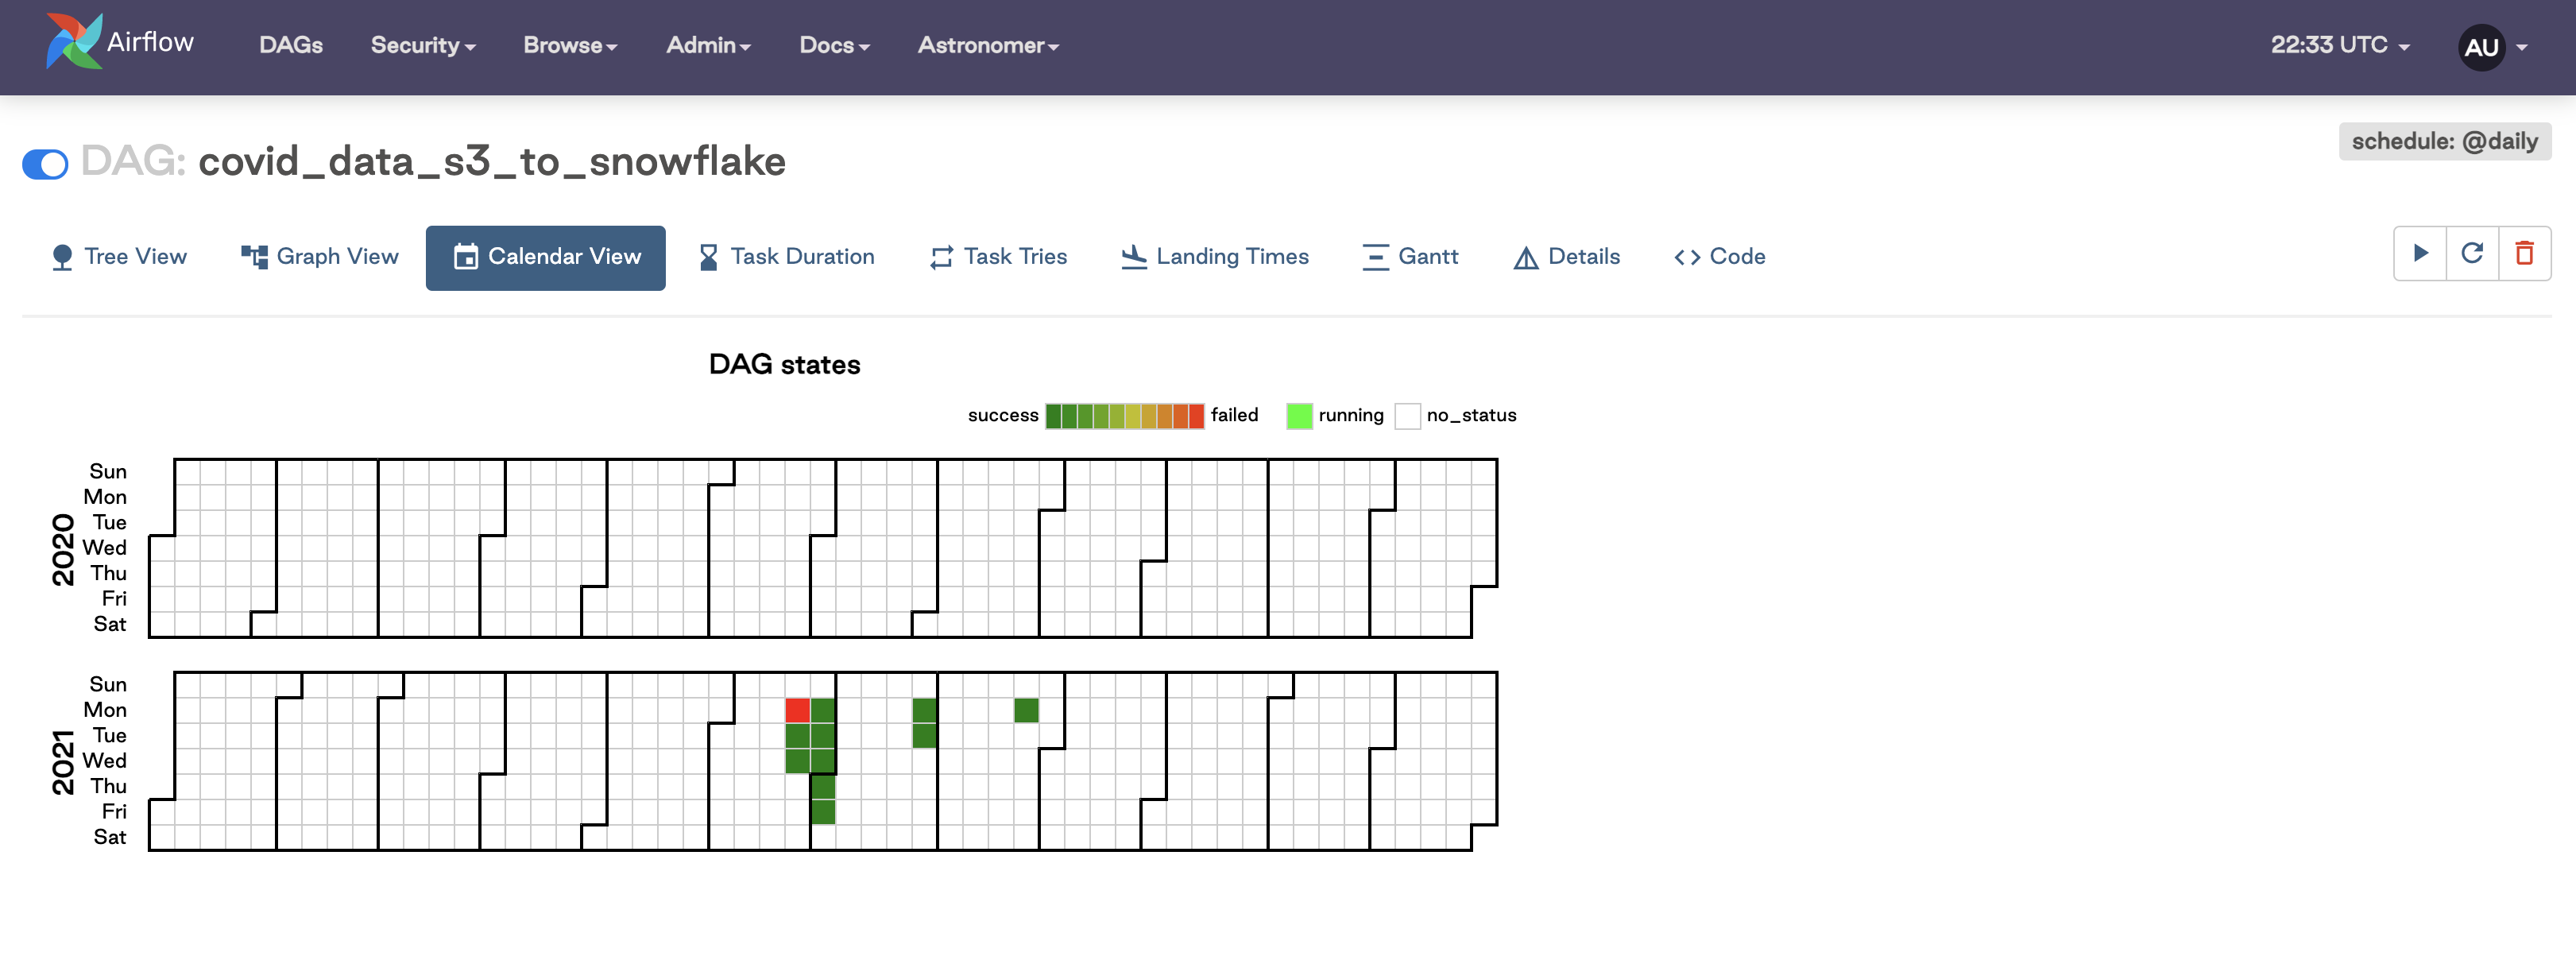Click the no_status legend white swatch
Viewport: 2576px width, 960px height.
(x=1407, y=416)
